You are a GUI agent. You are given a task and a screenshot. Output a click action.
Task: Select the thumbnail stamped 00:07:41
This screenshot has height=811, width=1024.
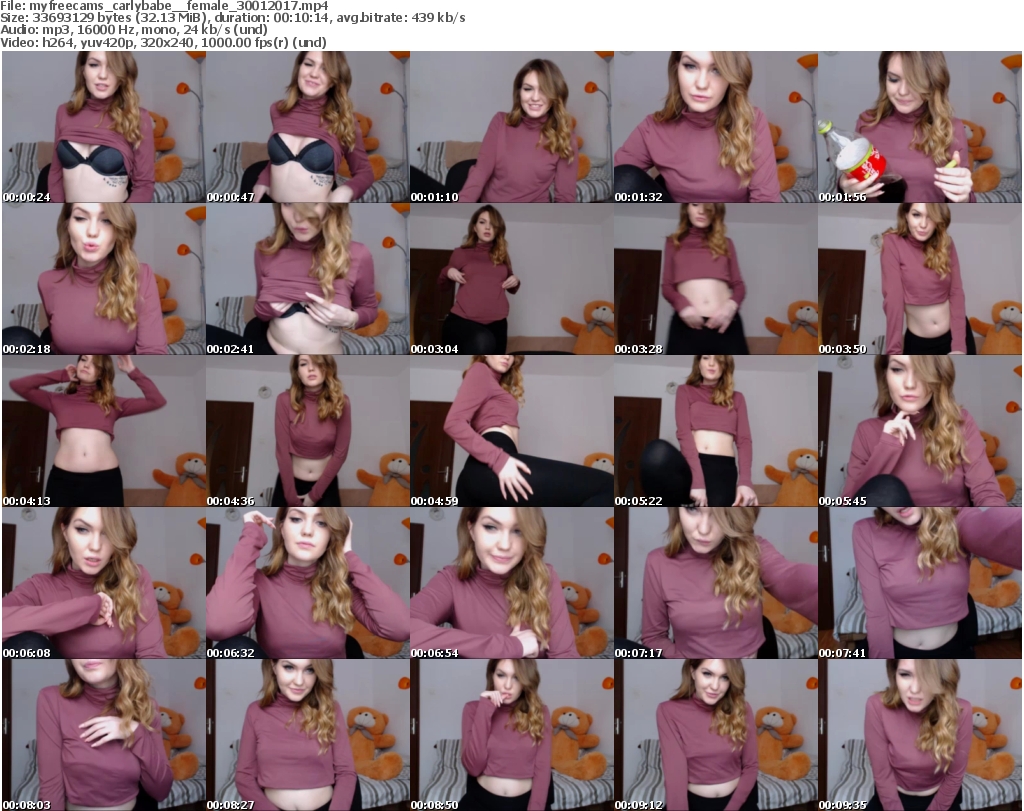point(920,582)
